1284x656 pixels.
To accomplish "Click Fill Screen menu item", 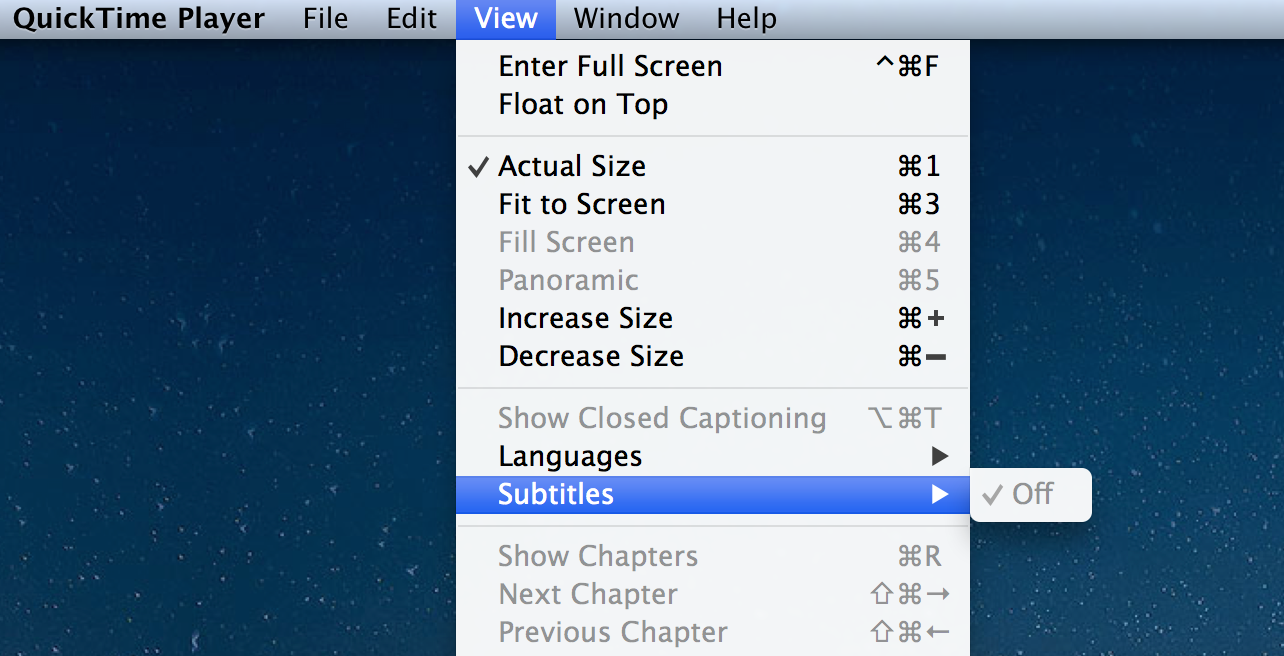I will pyautogui.click(x=566, y=242).
